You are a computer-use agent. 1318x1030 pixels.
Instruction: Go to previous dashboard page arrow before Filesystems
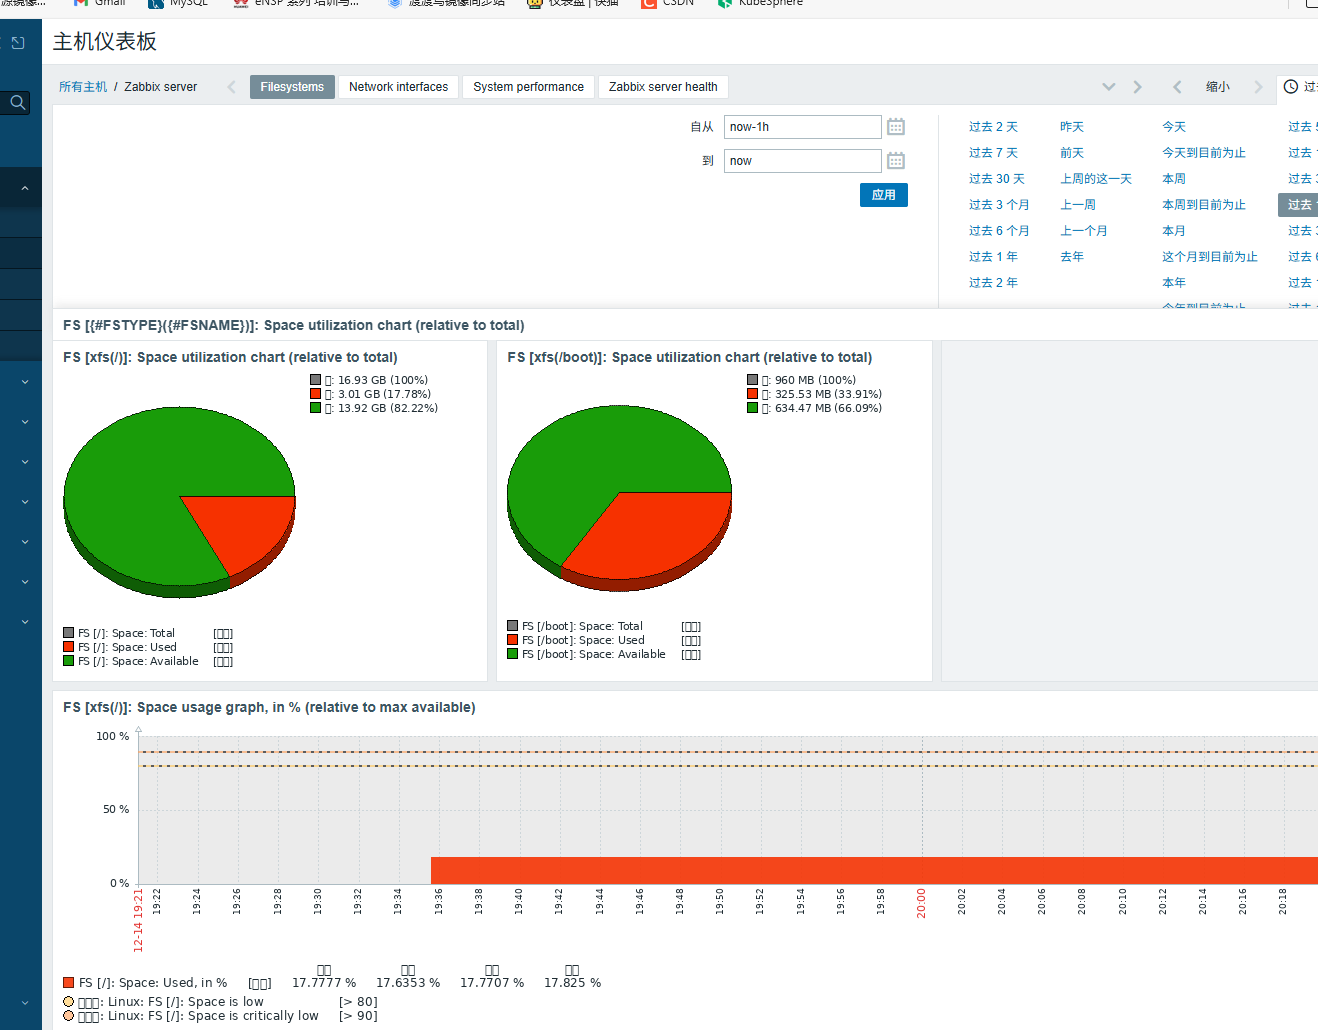231,87
